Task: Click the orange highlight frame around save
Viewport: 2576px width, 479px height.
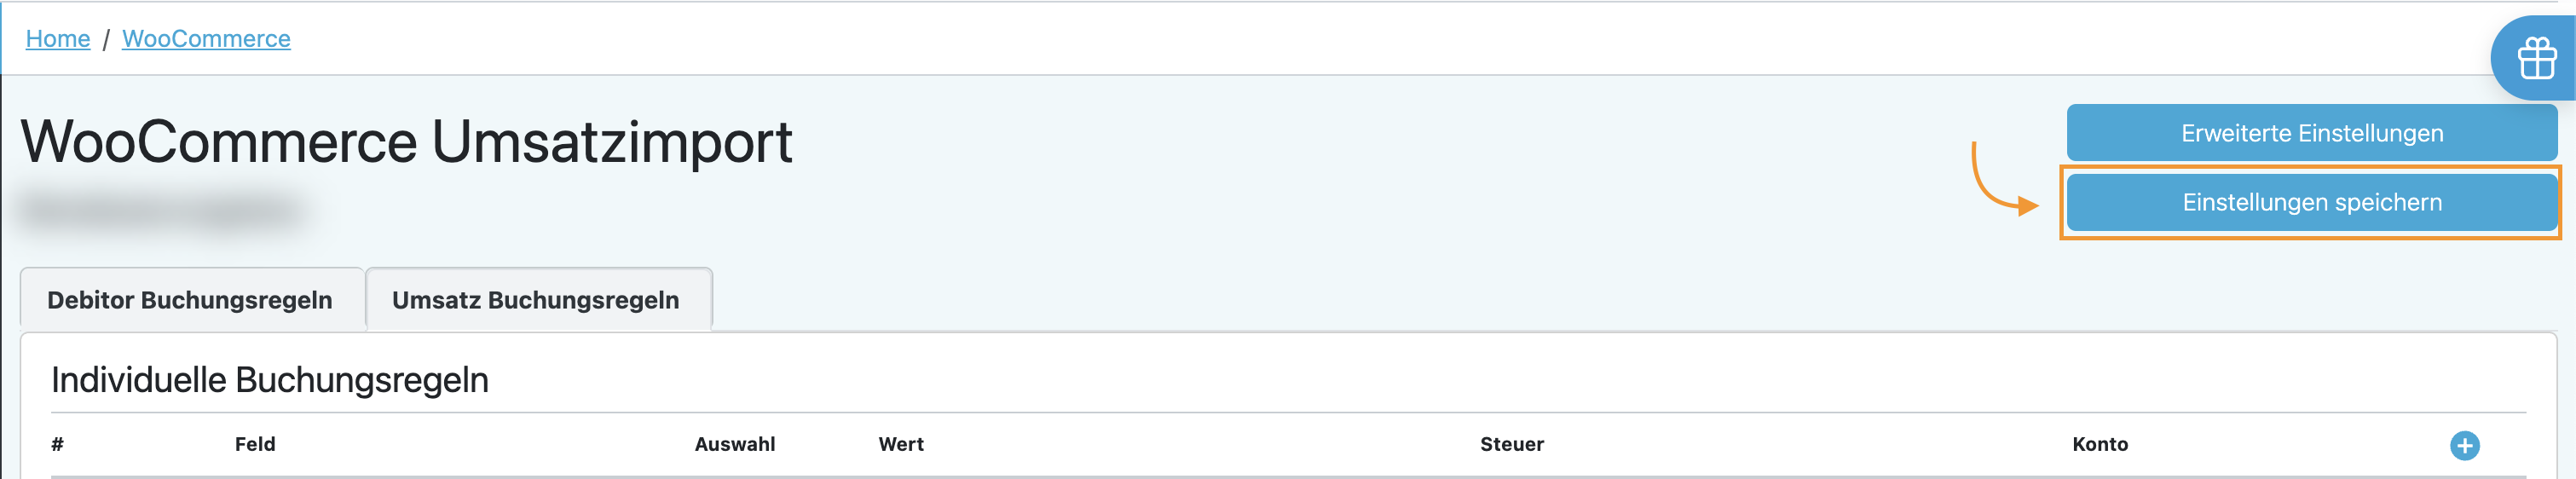Action: click(x=2310, y=236)
